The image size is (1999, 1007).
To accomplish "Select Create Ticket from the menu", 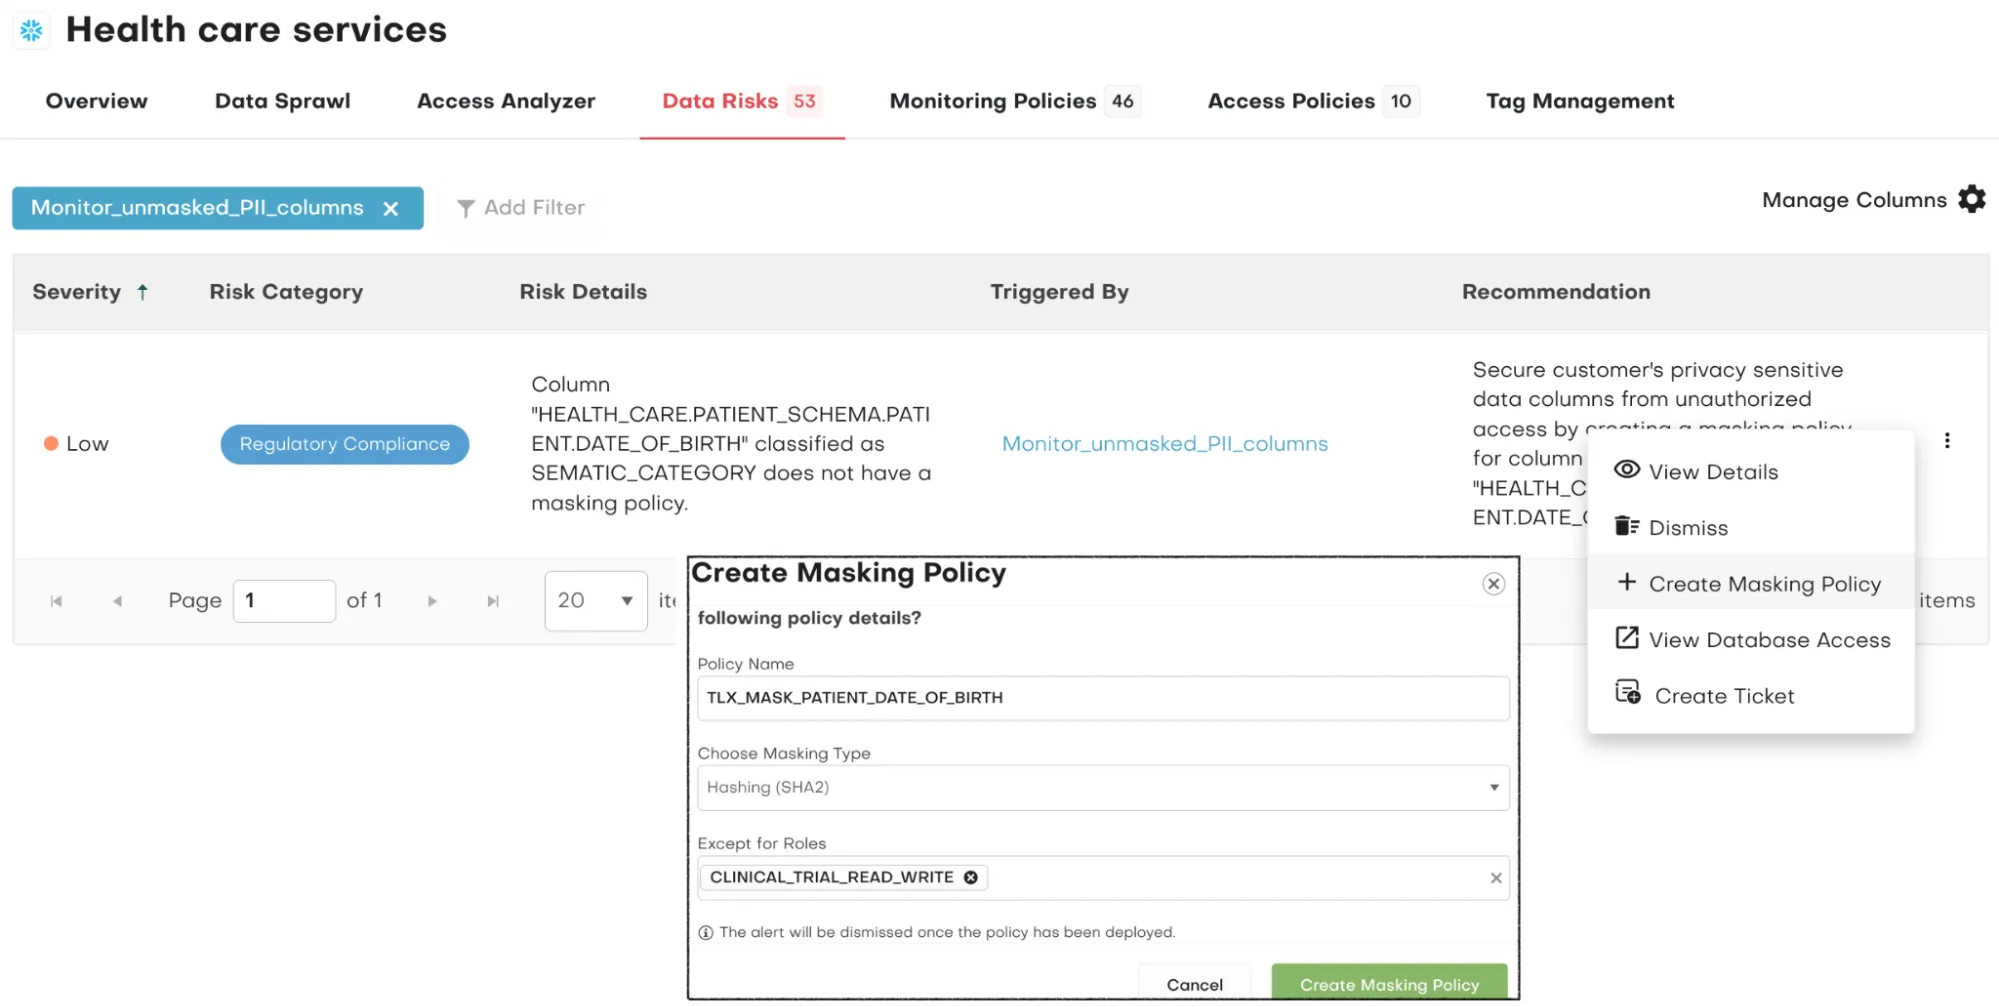I will click(x=1750, y=695).
